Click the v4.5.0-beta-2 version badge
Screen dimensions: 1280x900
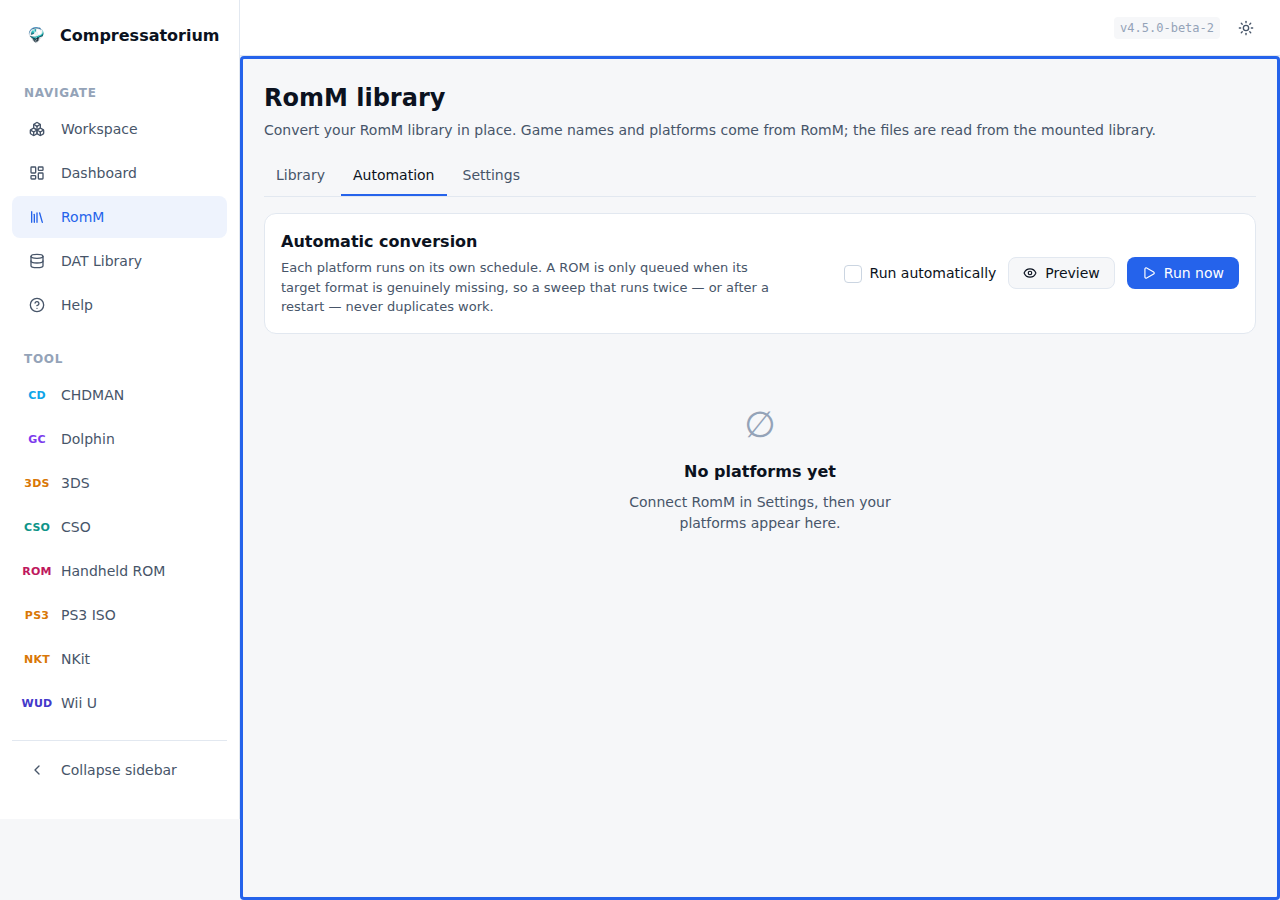coord(1167,28)
